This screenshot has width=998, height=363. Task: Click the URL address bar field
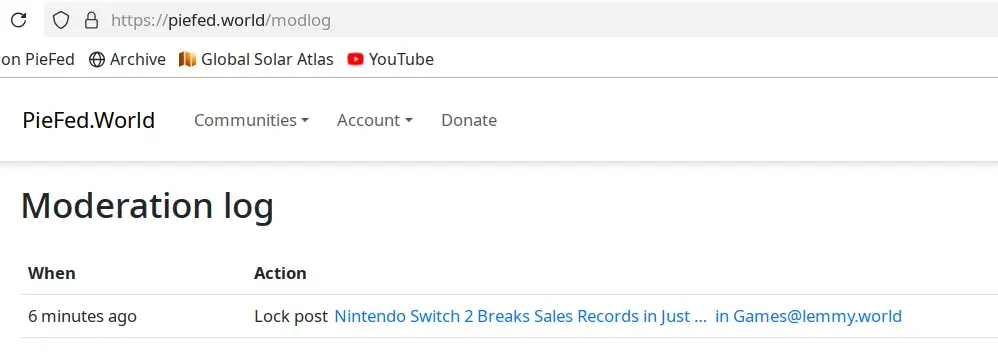521,20
